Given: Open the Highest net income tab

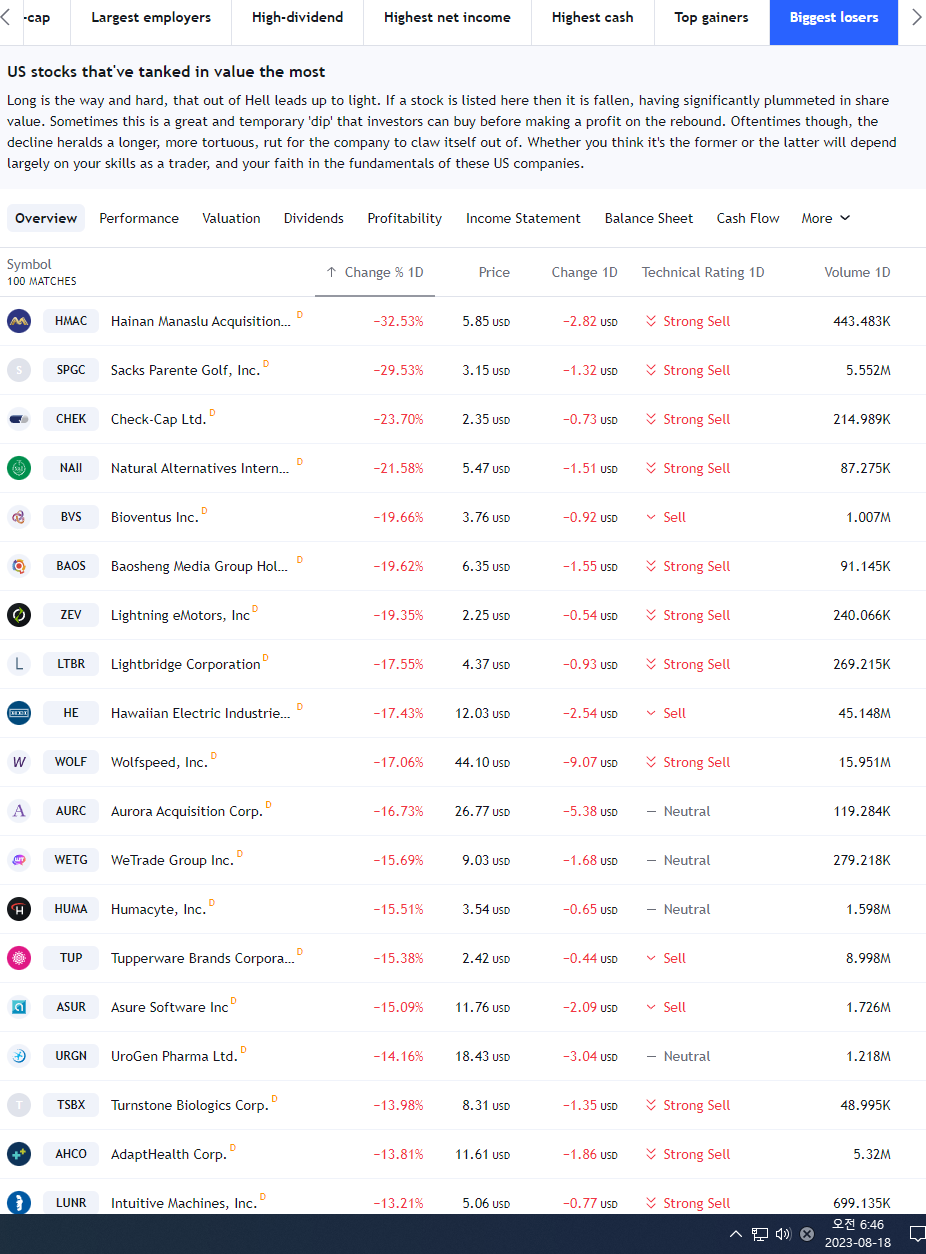Looking at the screenshot, I should coord(447,18).
